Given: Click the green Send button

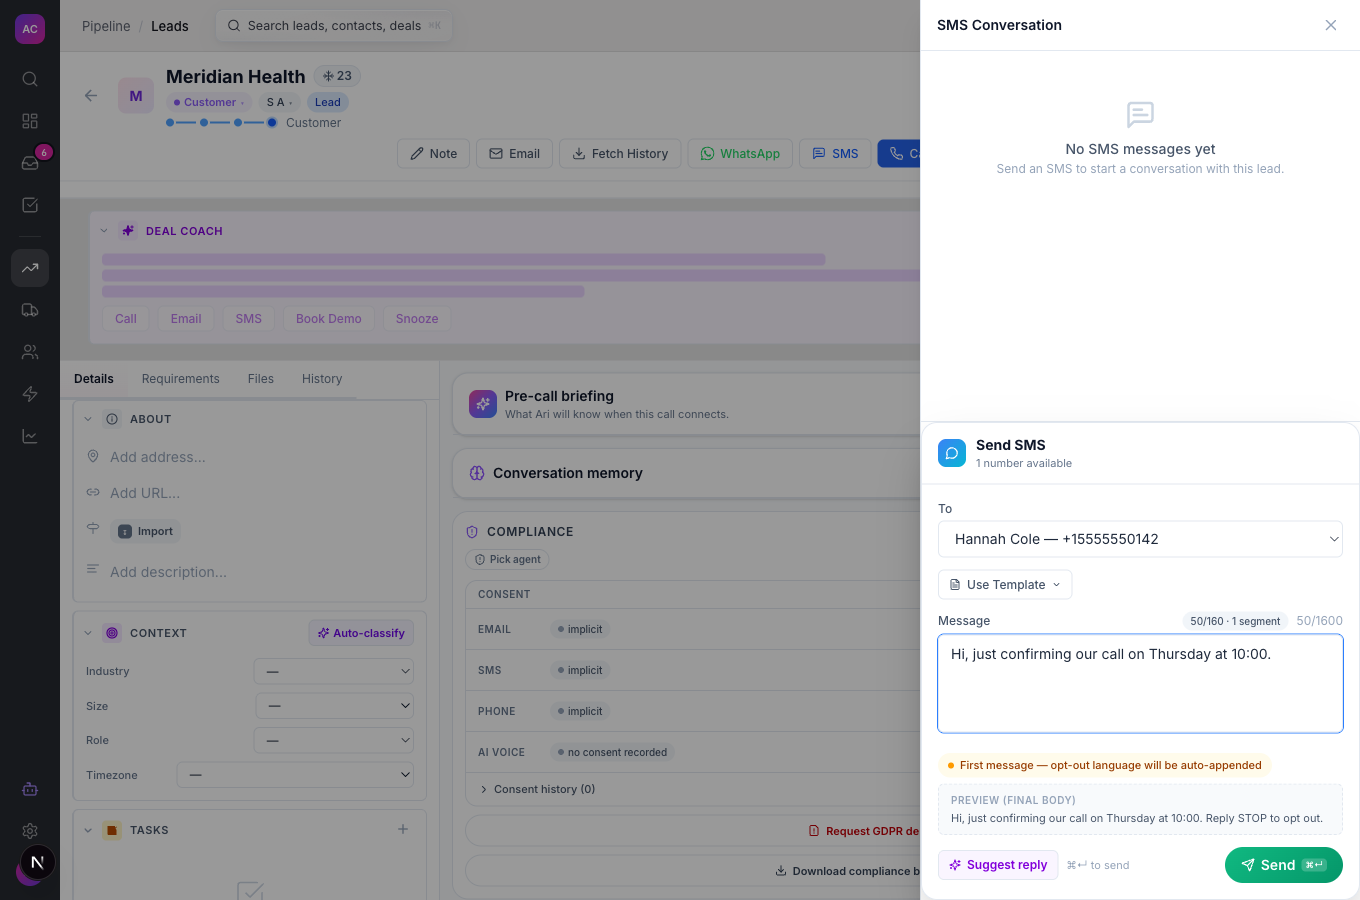Looking at the screenshot, I should point(1284,865).
